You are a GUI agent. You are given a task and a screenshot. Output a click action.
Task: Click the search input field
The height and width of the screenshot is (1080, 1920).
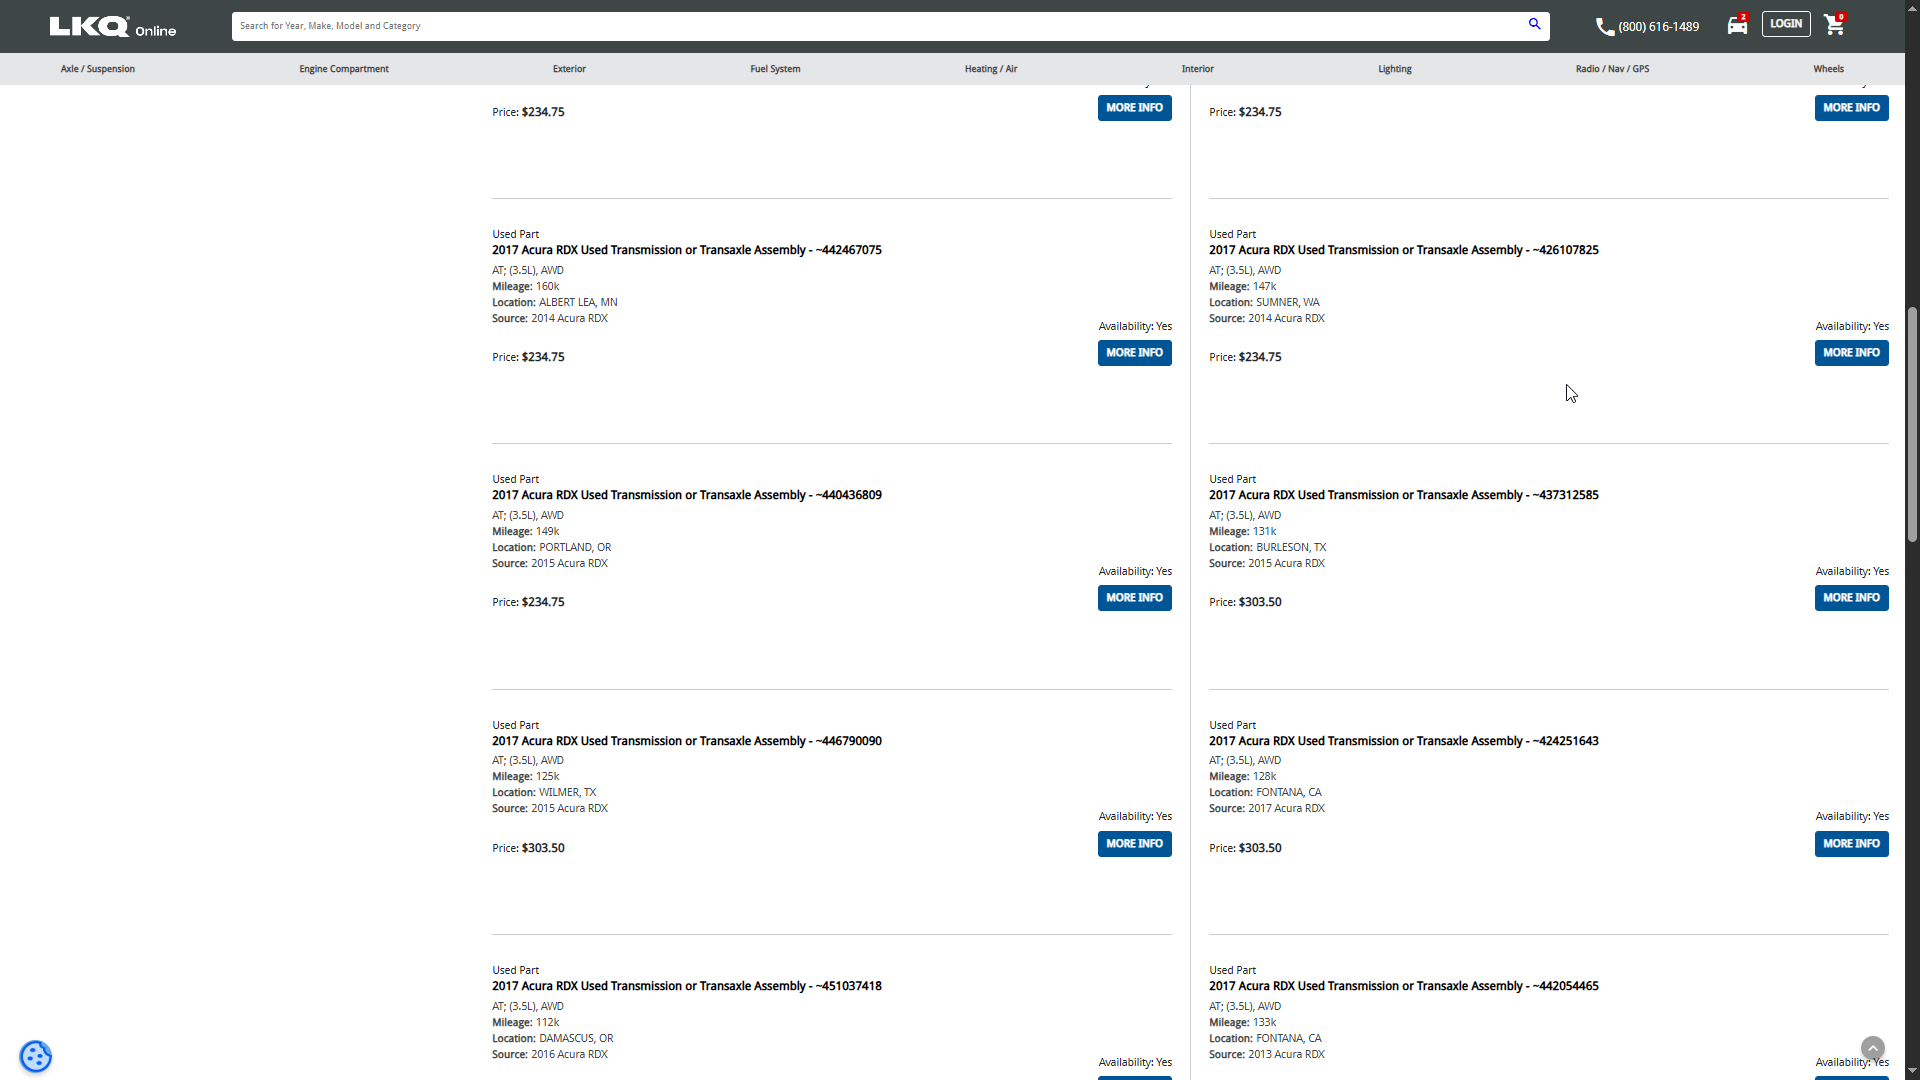click(880, 26)
